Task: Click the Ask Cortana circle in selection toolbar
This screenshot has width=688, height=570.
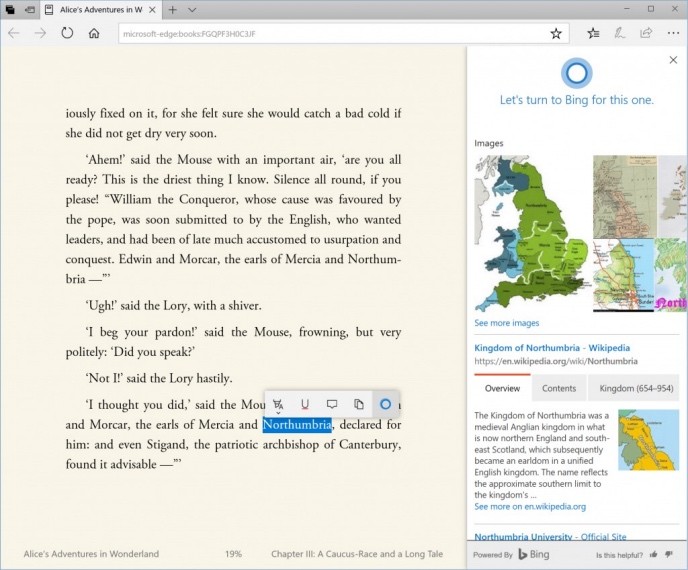Action: (385, 404)
